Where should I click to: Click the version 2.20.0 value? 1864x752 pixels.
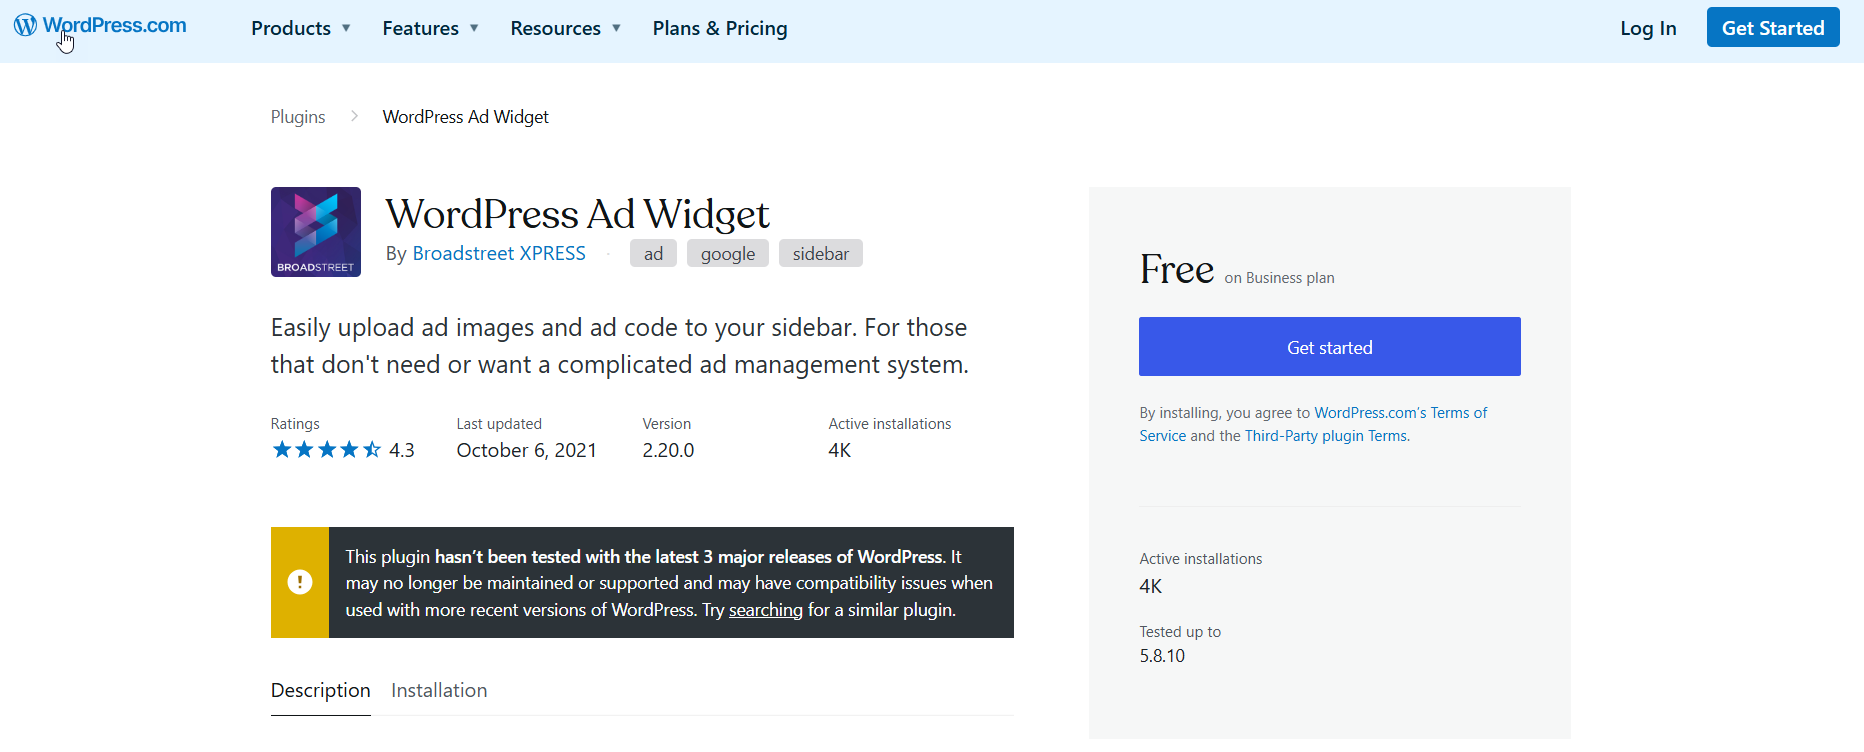[668, 451]
